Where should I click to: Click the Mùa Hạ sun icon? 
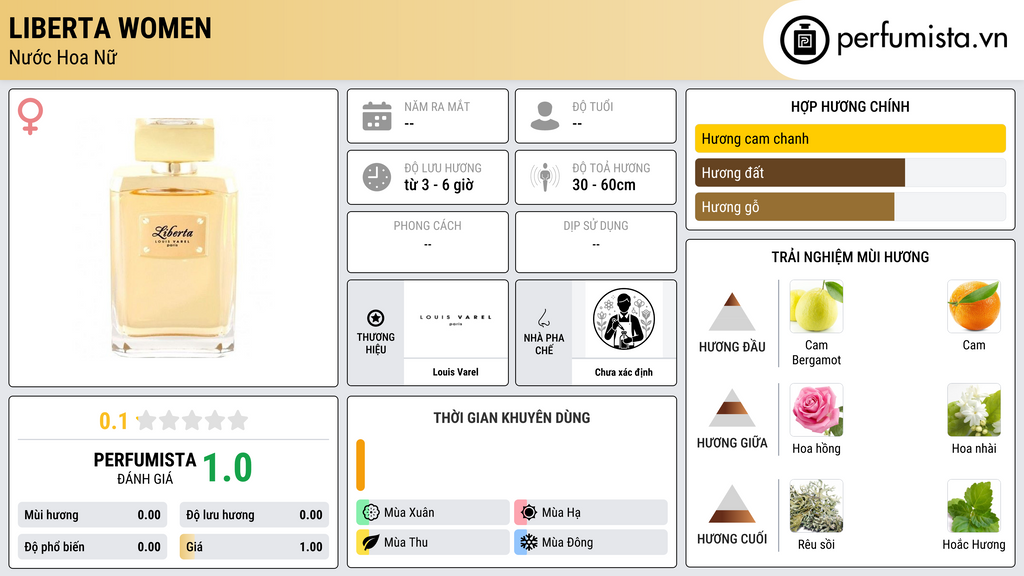(x=529, y=512)
